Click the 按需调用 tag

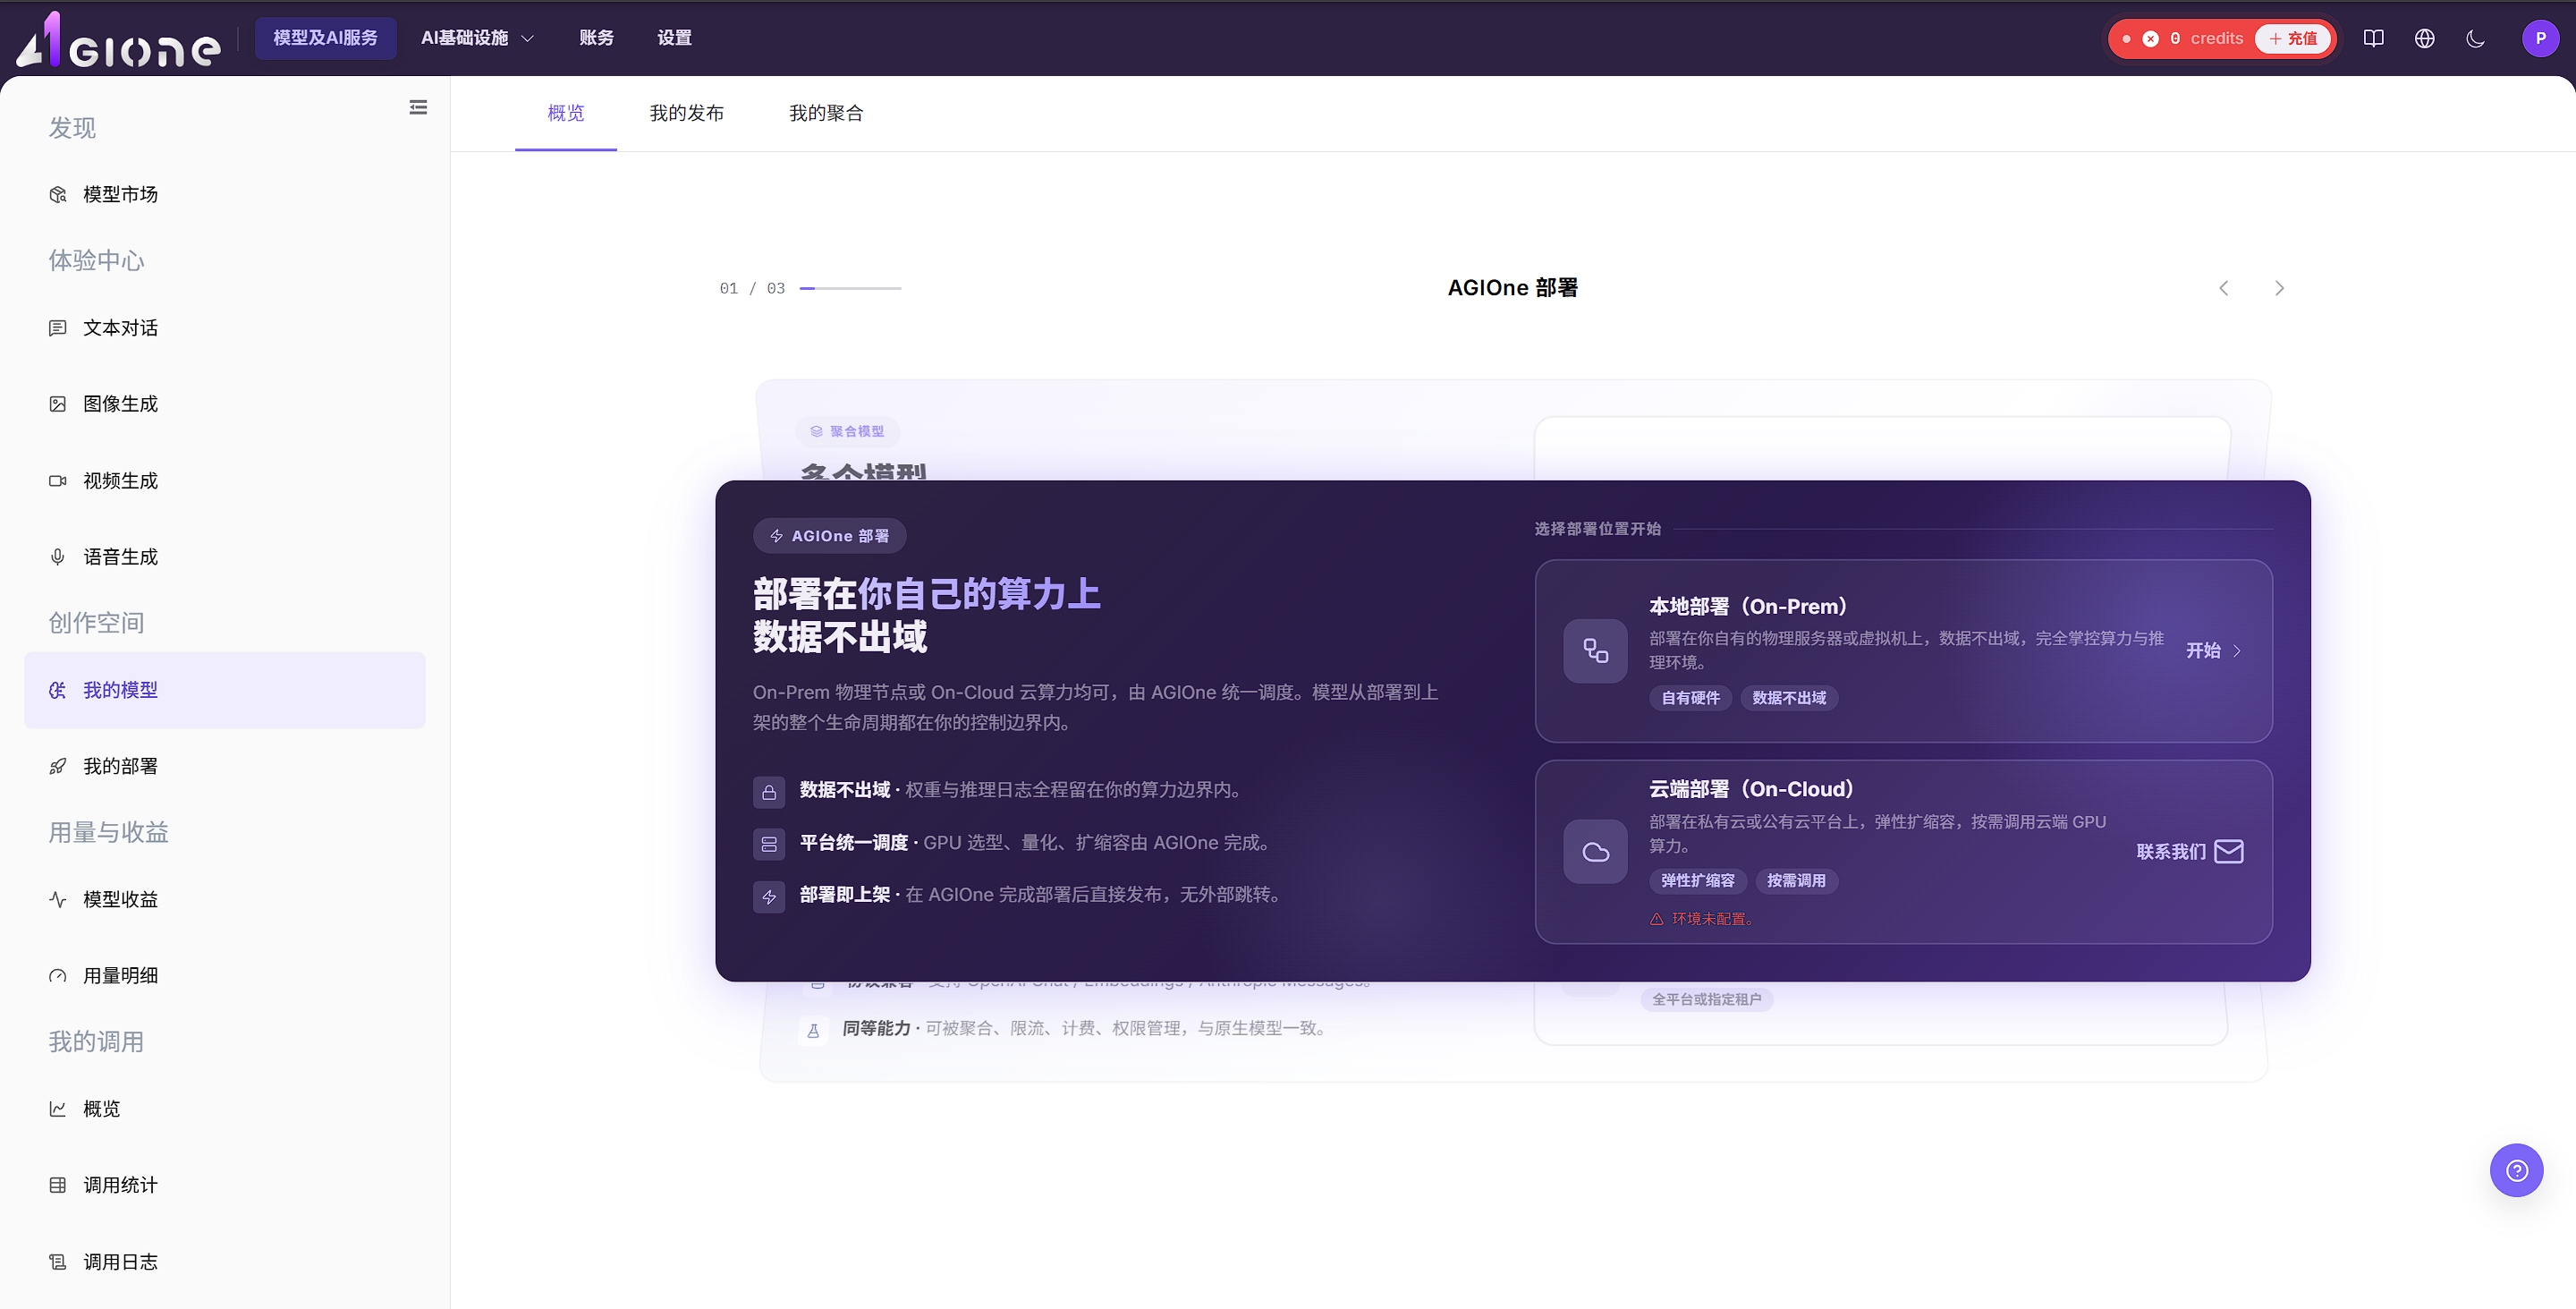[x=1796, y=881]
